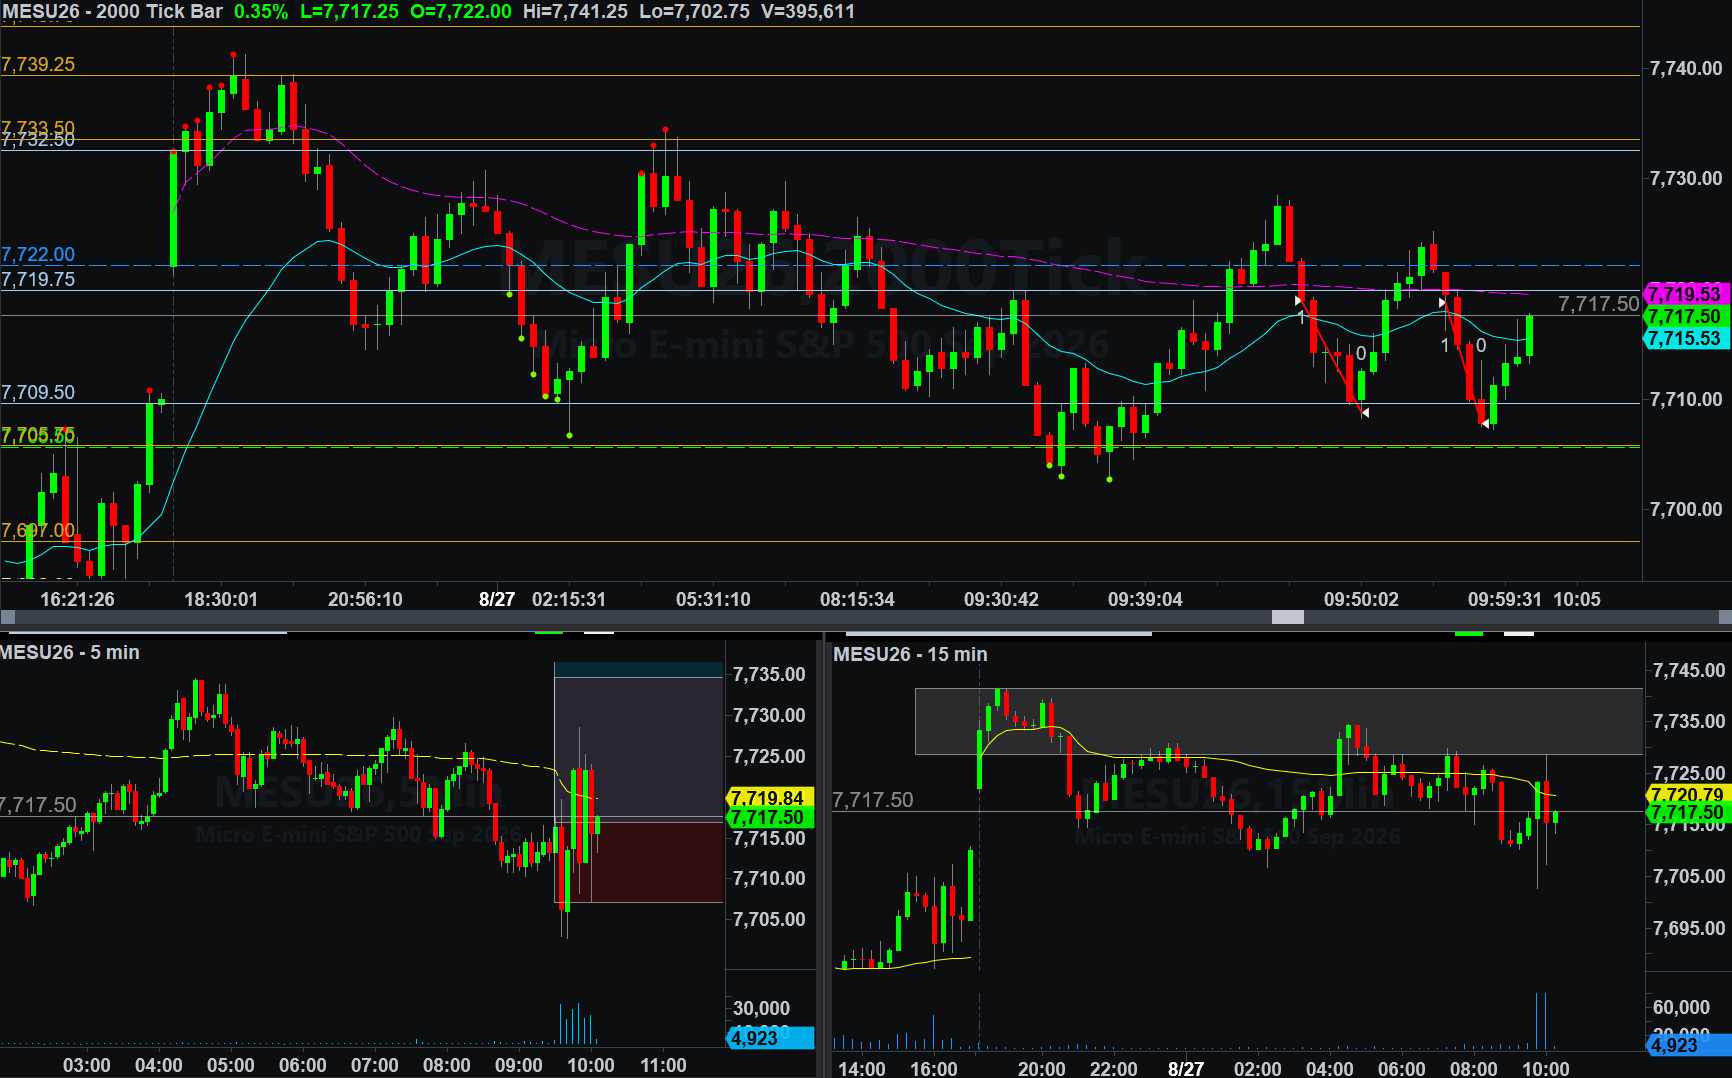Click the V=395,611 volume value in header
Viewport: 1732px width, 1078px height.
click(x=808, y=12)
